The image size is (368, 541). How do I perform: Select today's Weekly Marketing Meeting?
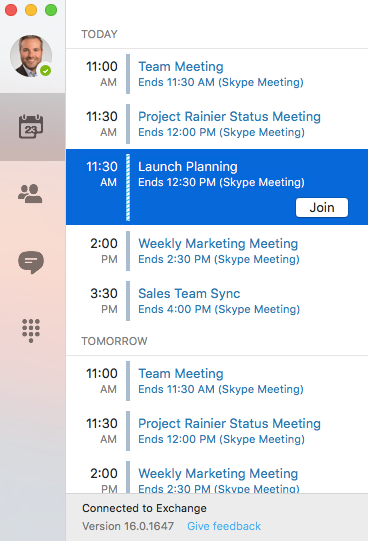(x=217, y=251)
